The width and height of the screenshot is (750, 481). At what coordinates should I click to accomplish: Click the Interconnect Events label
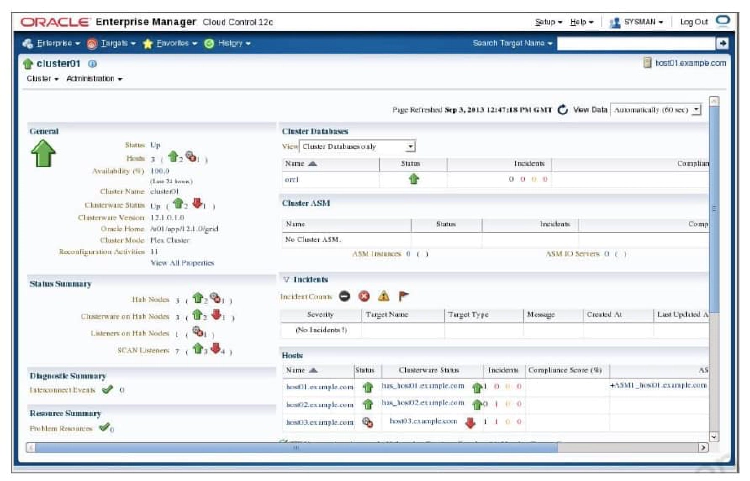62,390
